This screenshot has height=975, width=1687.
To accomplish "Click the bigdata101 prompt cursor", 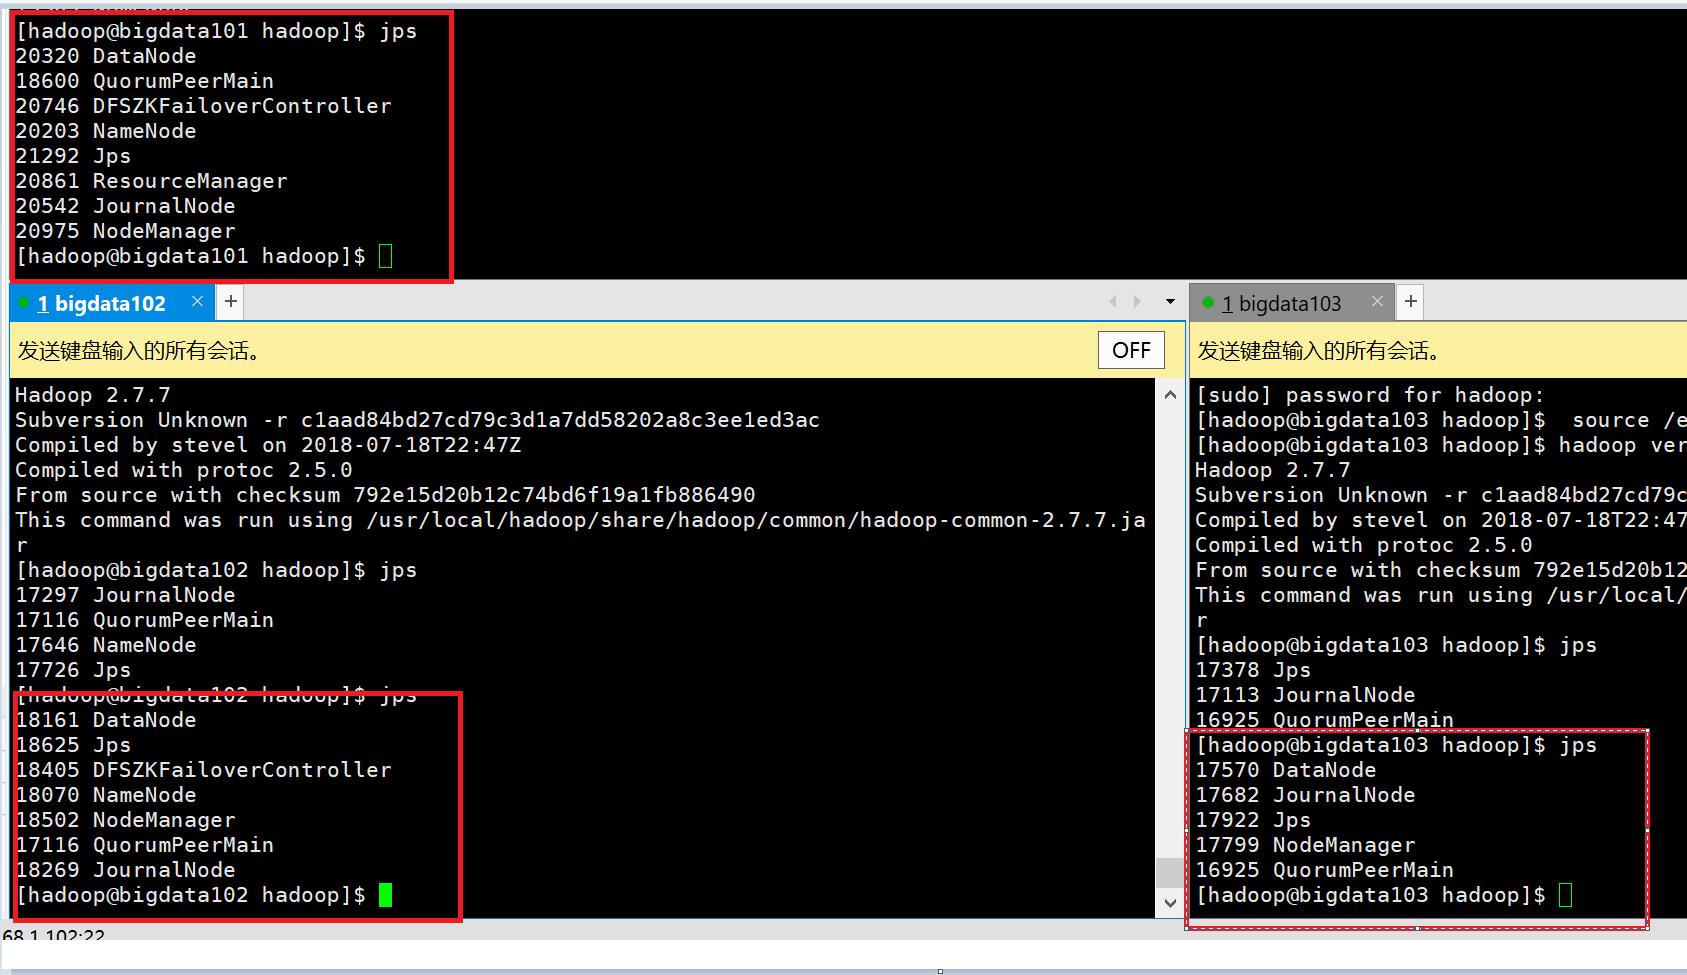I will pos(386,256).
